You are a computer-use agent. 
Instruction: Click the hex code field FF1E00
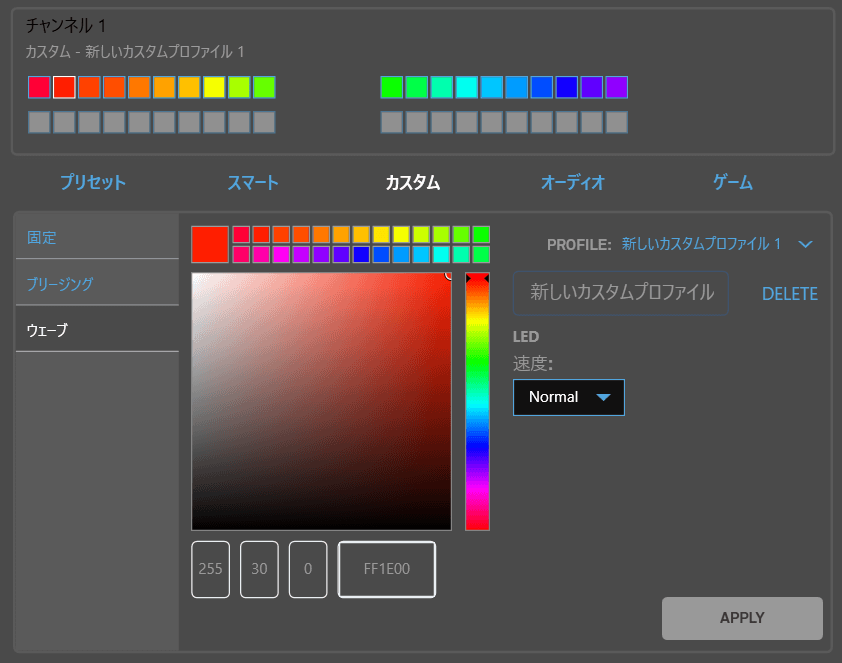tap(387, 569)
